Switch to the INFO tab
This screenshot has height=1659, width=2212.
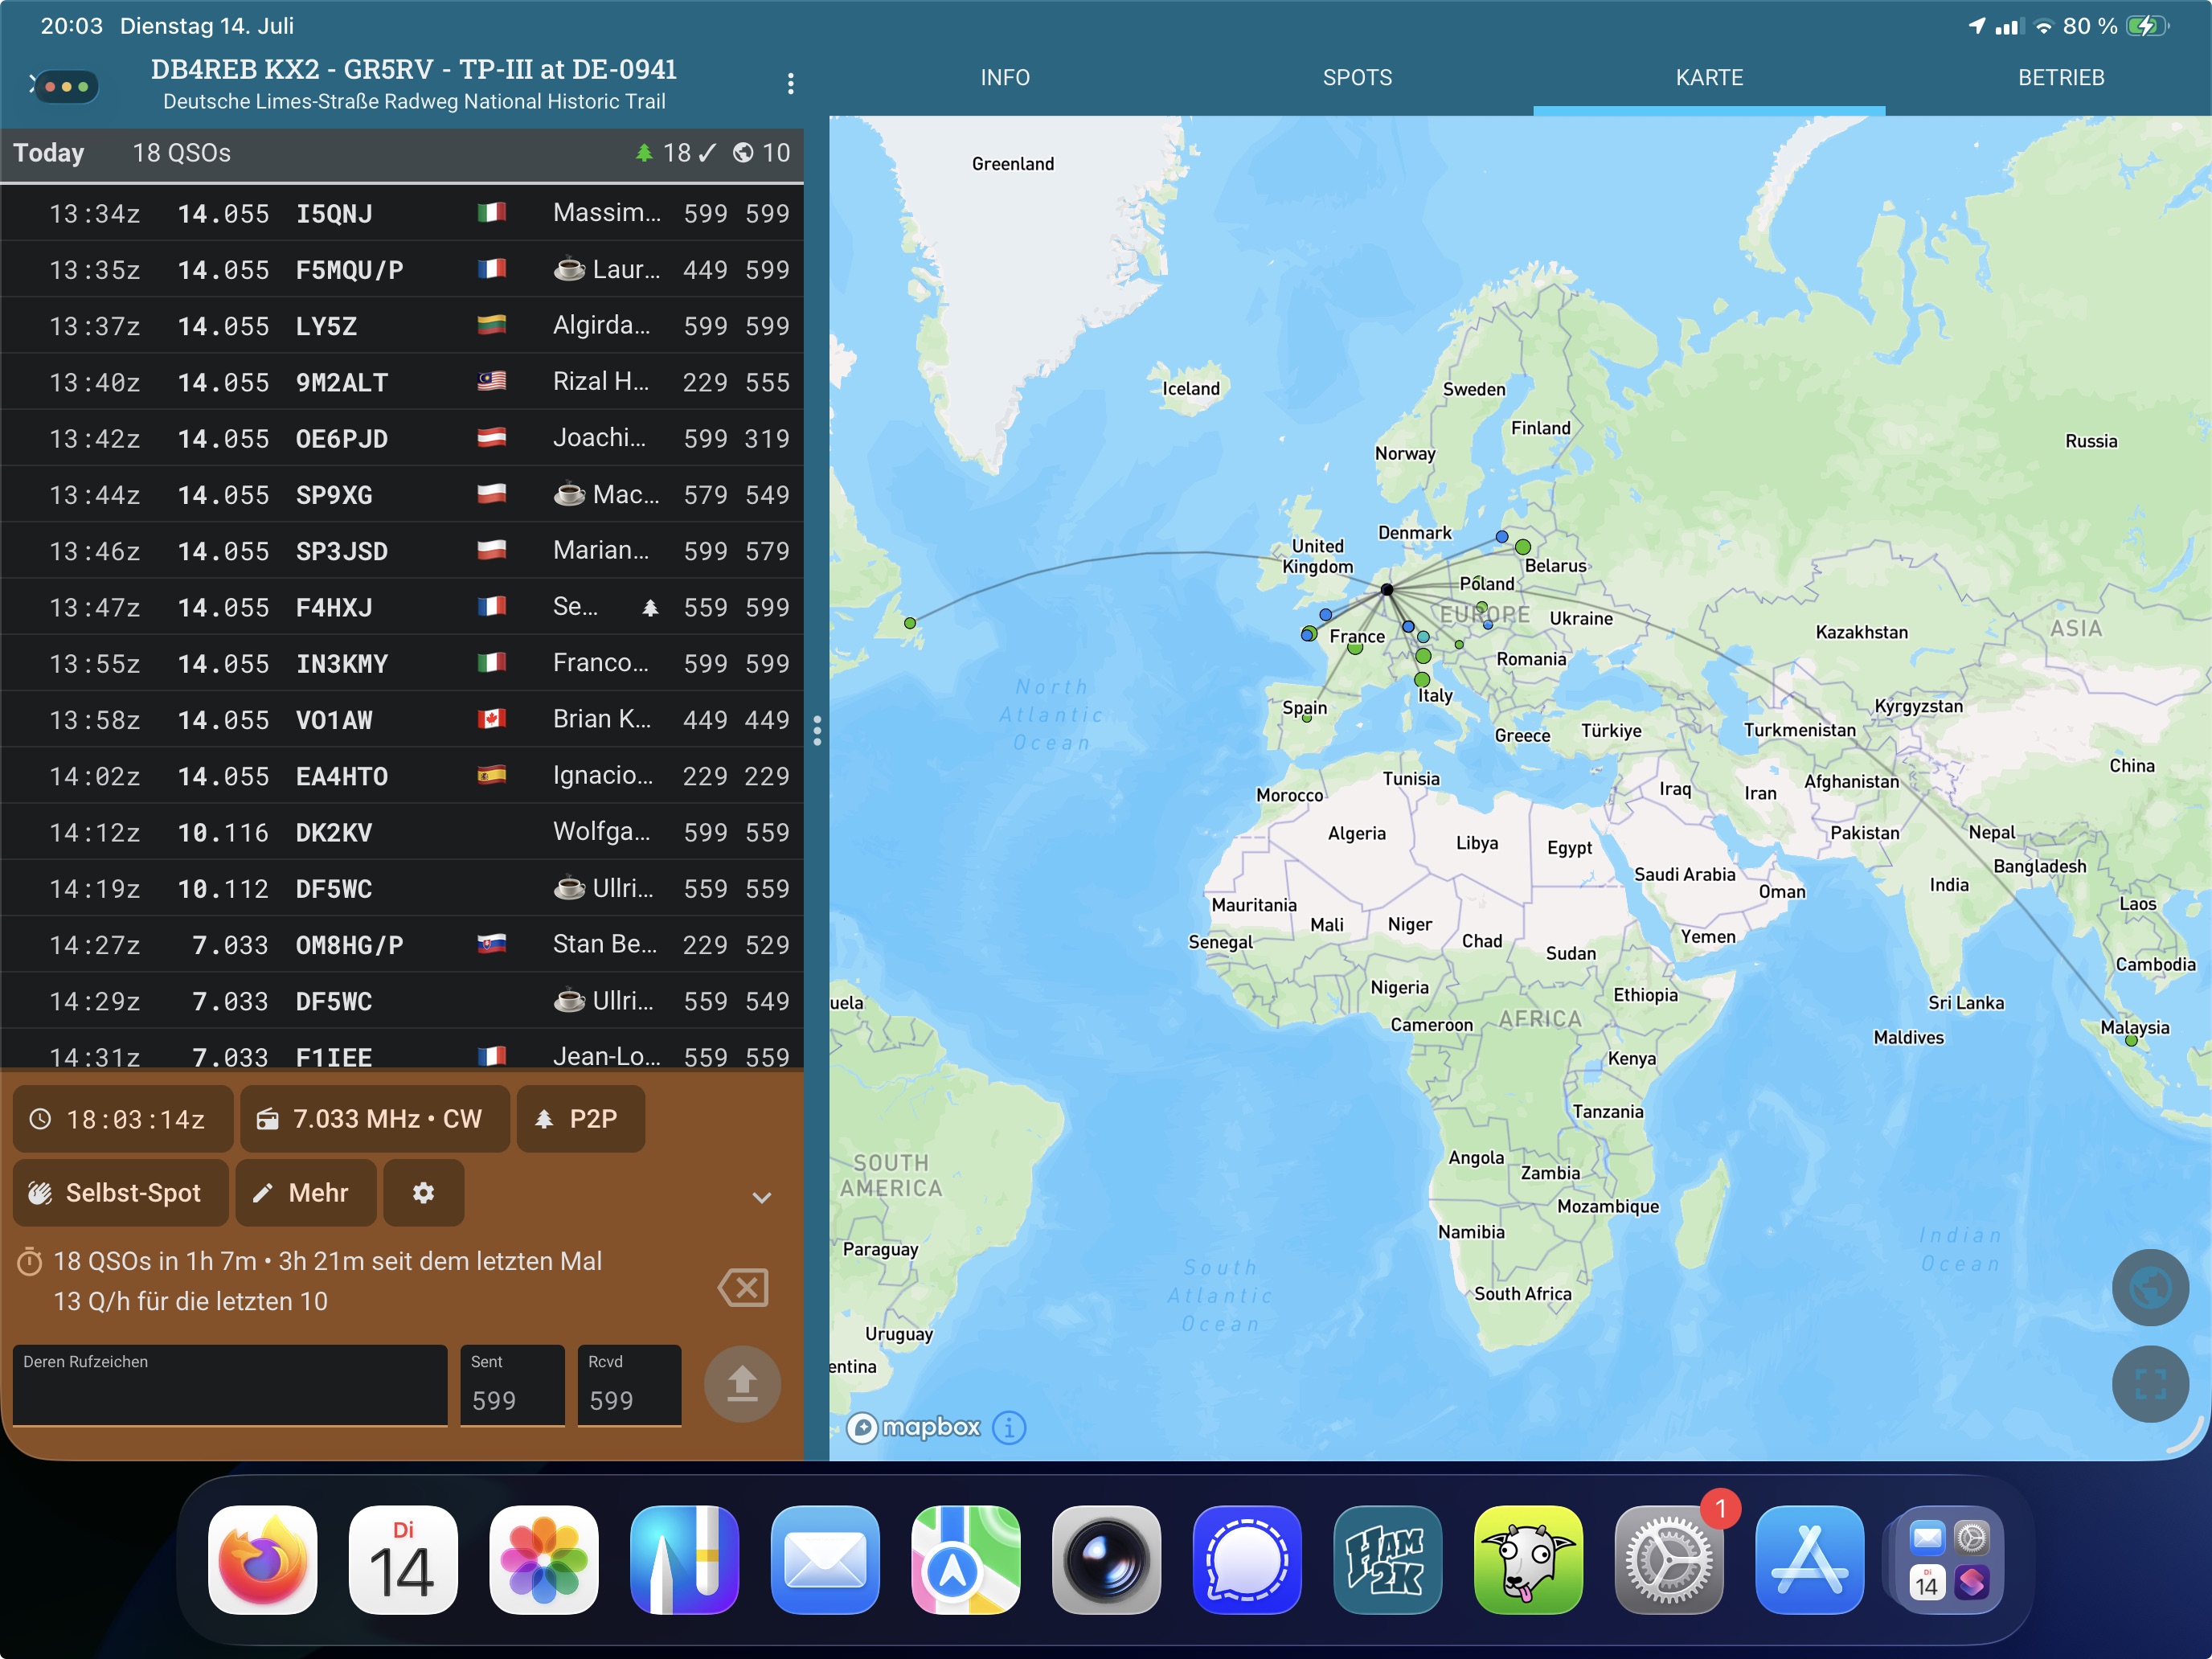1005,78
